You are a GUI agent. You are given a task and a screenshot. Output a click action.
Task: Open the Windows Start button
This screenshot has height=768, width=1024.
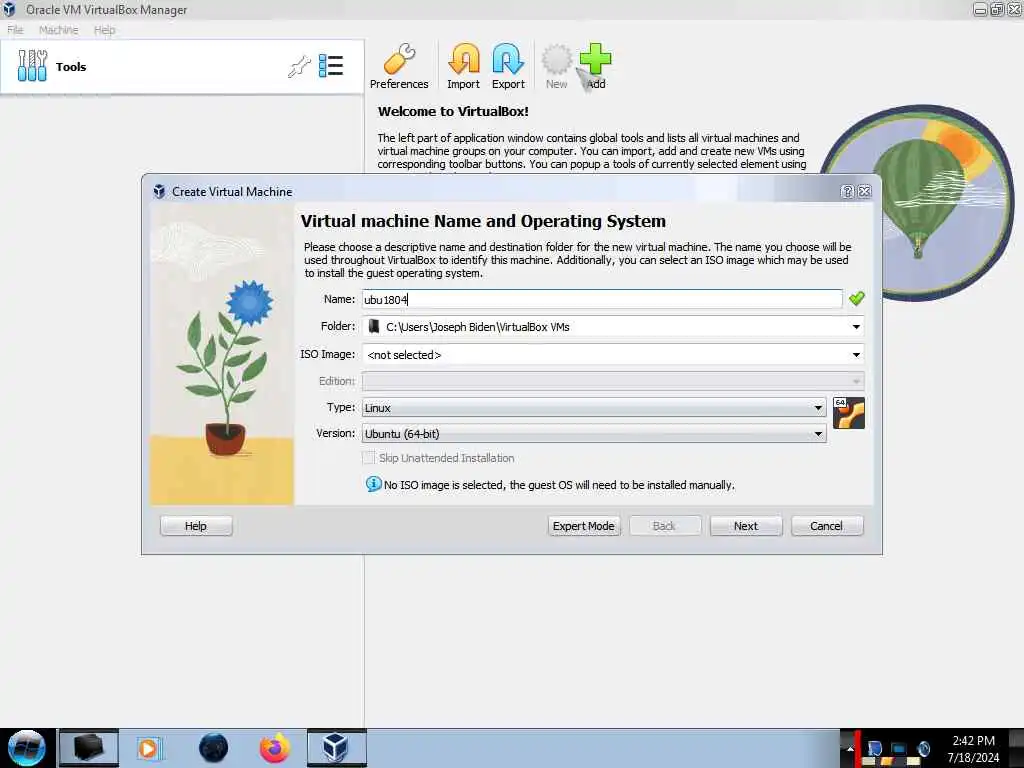click(27, 748)
